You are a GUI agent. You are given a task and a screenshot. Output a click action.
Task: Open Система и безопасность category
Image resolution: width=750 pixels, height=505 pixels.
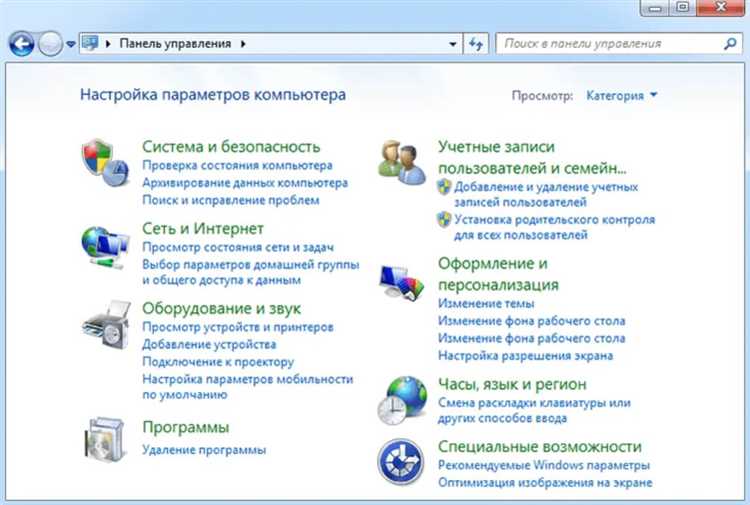[x=231, y=146]
